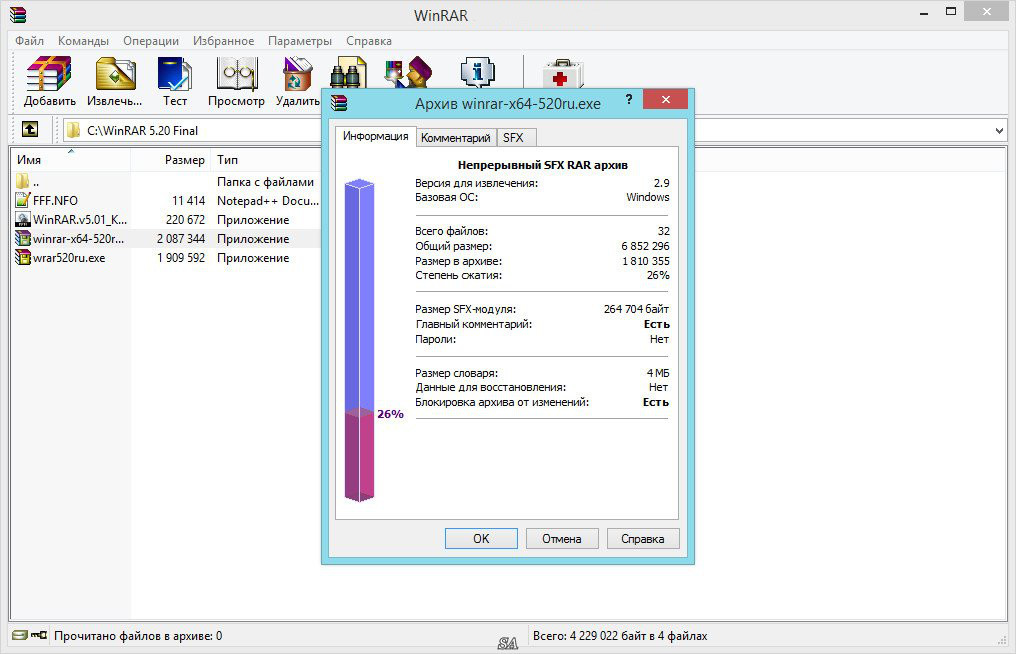This screenshot has height=654, width=1016.
Task: Open the Команды menu
Action: [83, 41]
